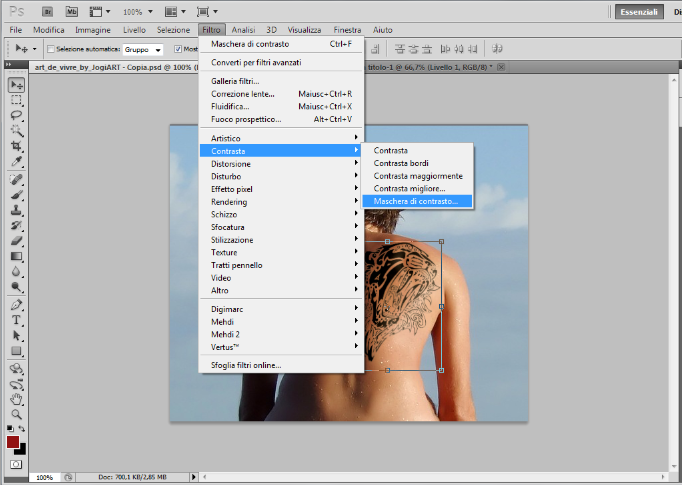Select the Rectangular Marquee tool
This screenshot has height=485, width=682.
click(x=16, y=100)
